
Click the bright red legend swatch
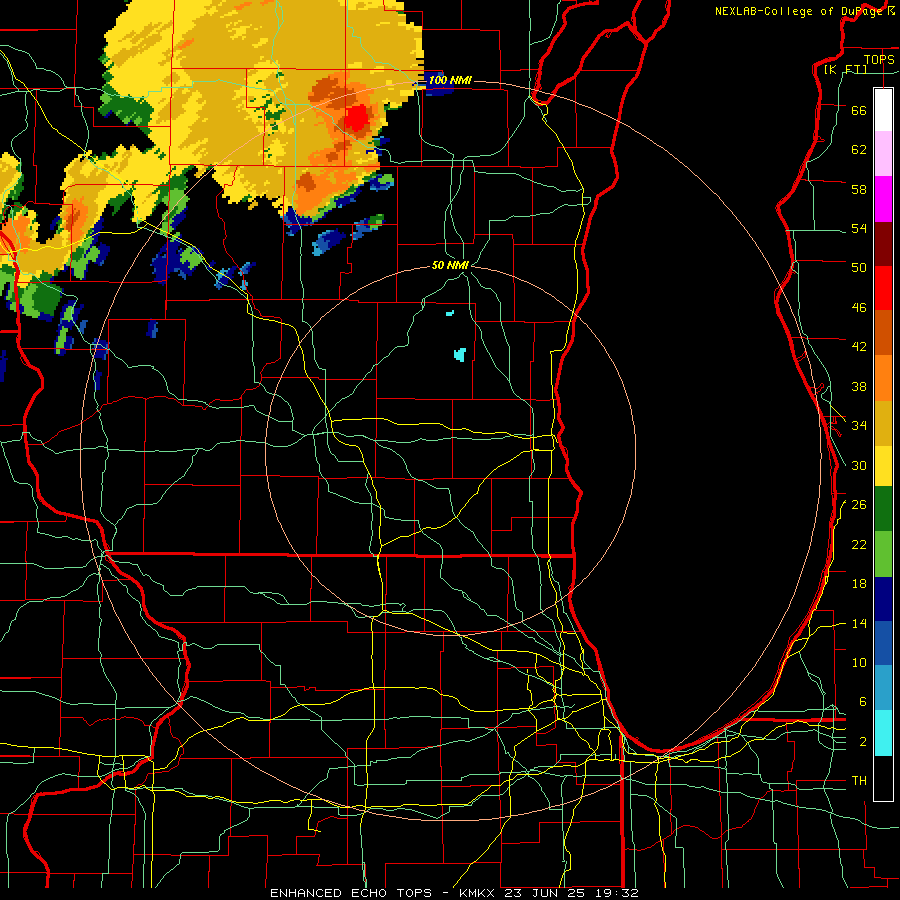tap(883, 288)
